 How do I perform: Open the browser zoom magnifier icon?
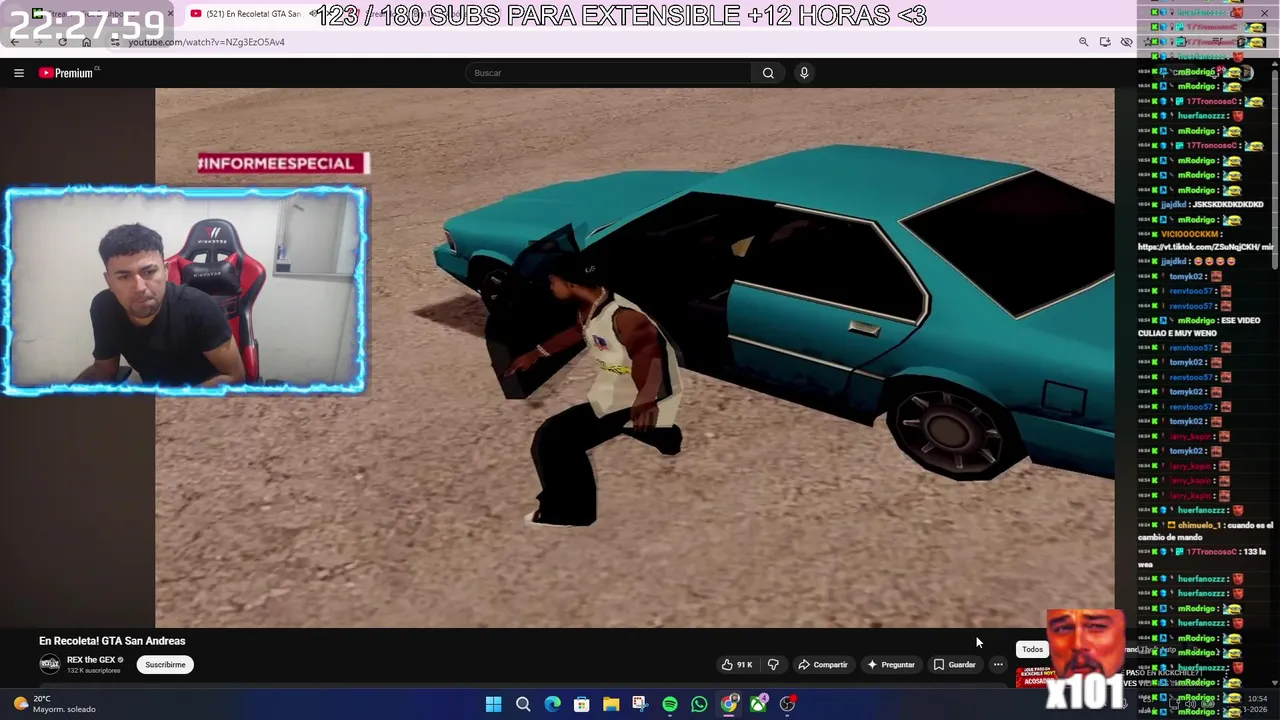click(1083, 42)
